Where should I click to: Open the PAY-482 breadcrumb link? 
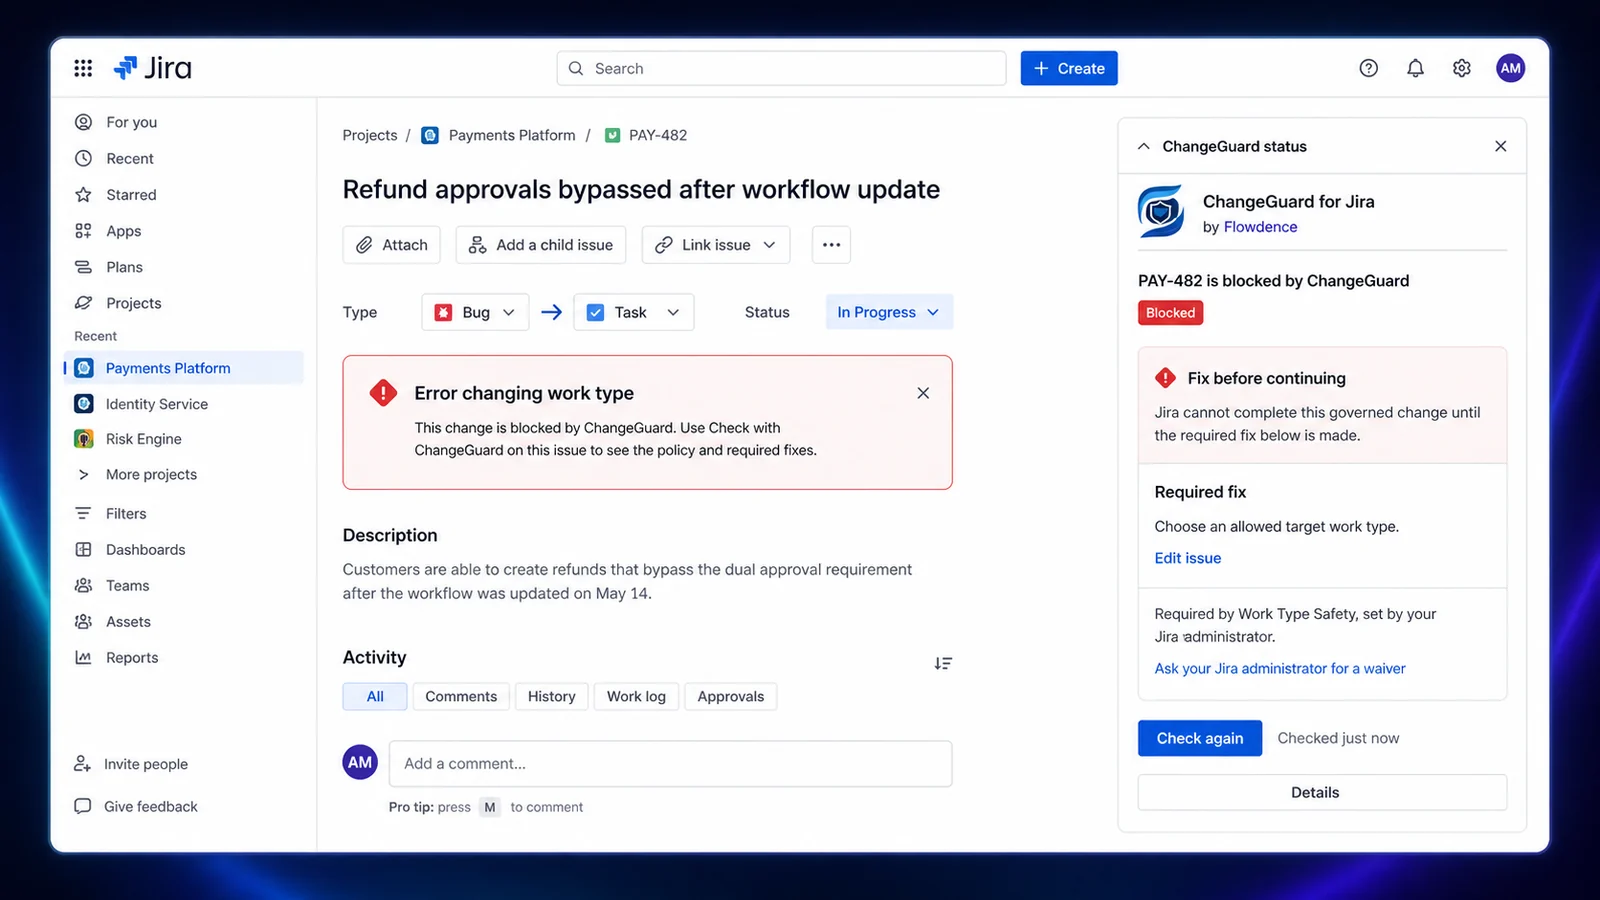(x=658, y=135)
